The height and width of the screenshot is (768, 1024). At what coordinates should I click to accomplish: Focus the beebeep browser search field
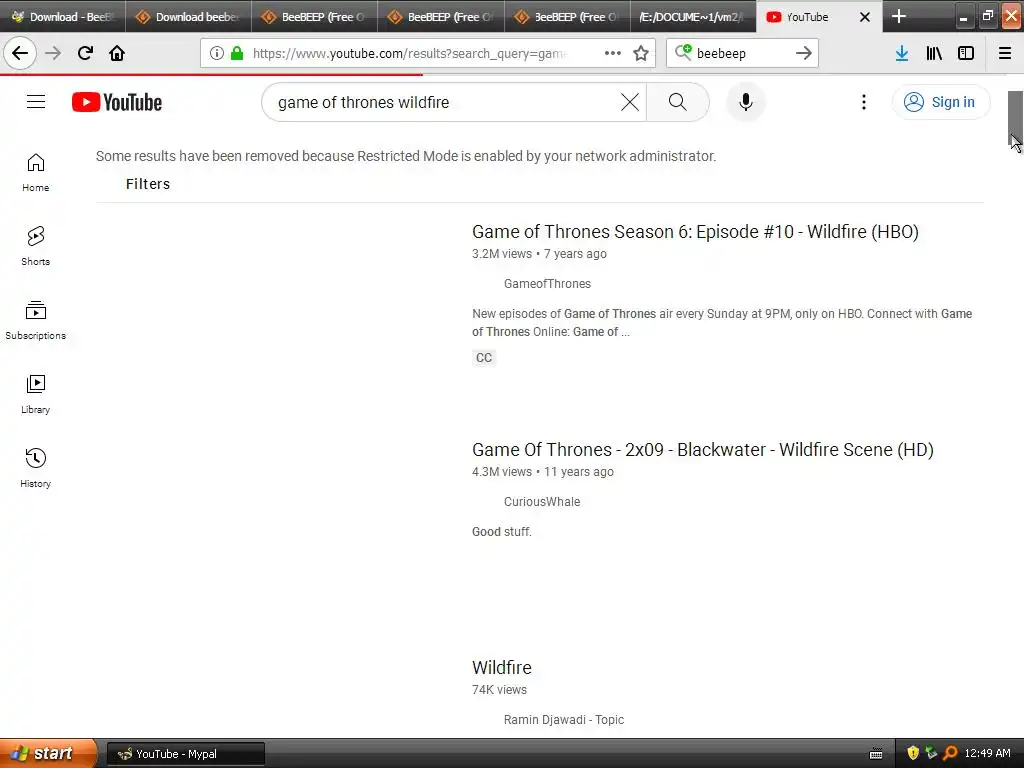(x=743, y=54)
